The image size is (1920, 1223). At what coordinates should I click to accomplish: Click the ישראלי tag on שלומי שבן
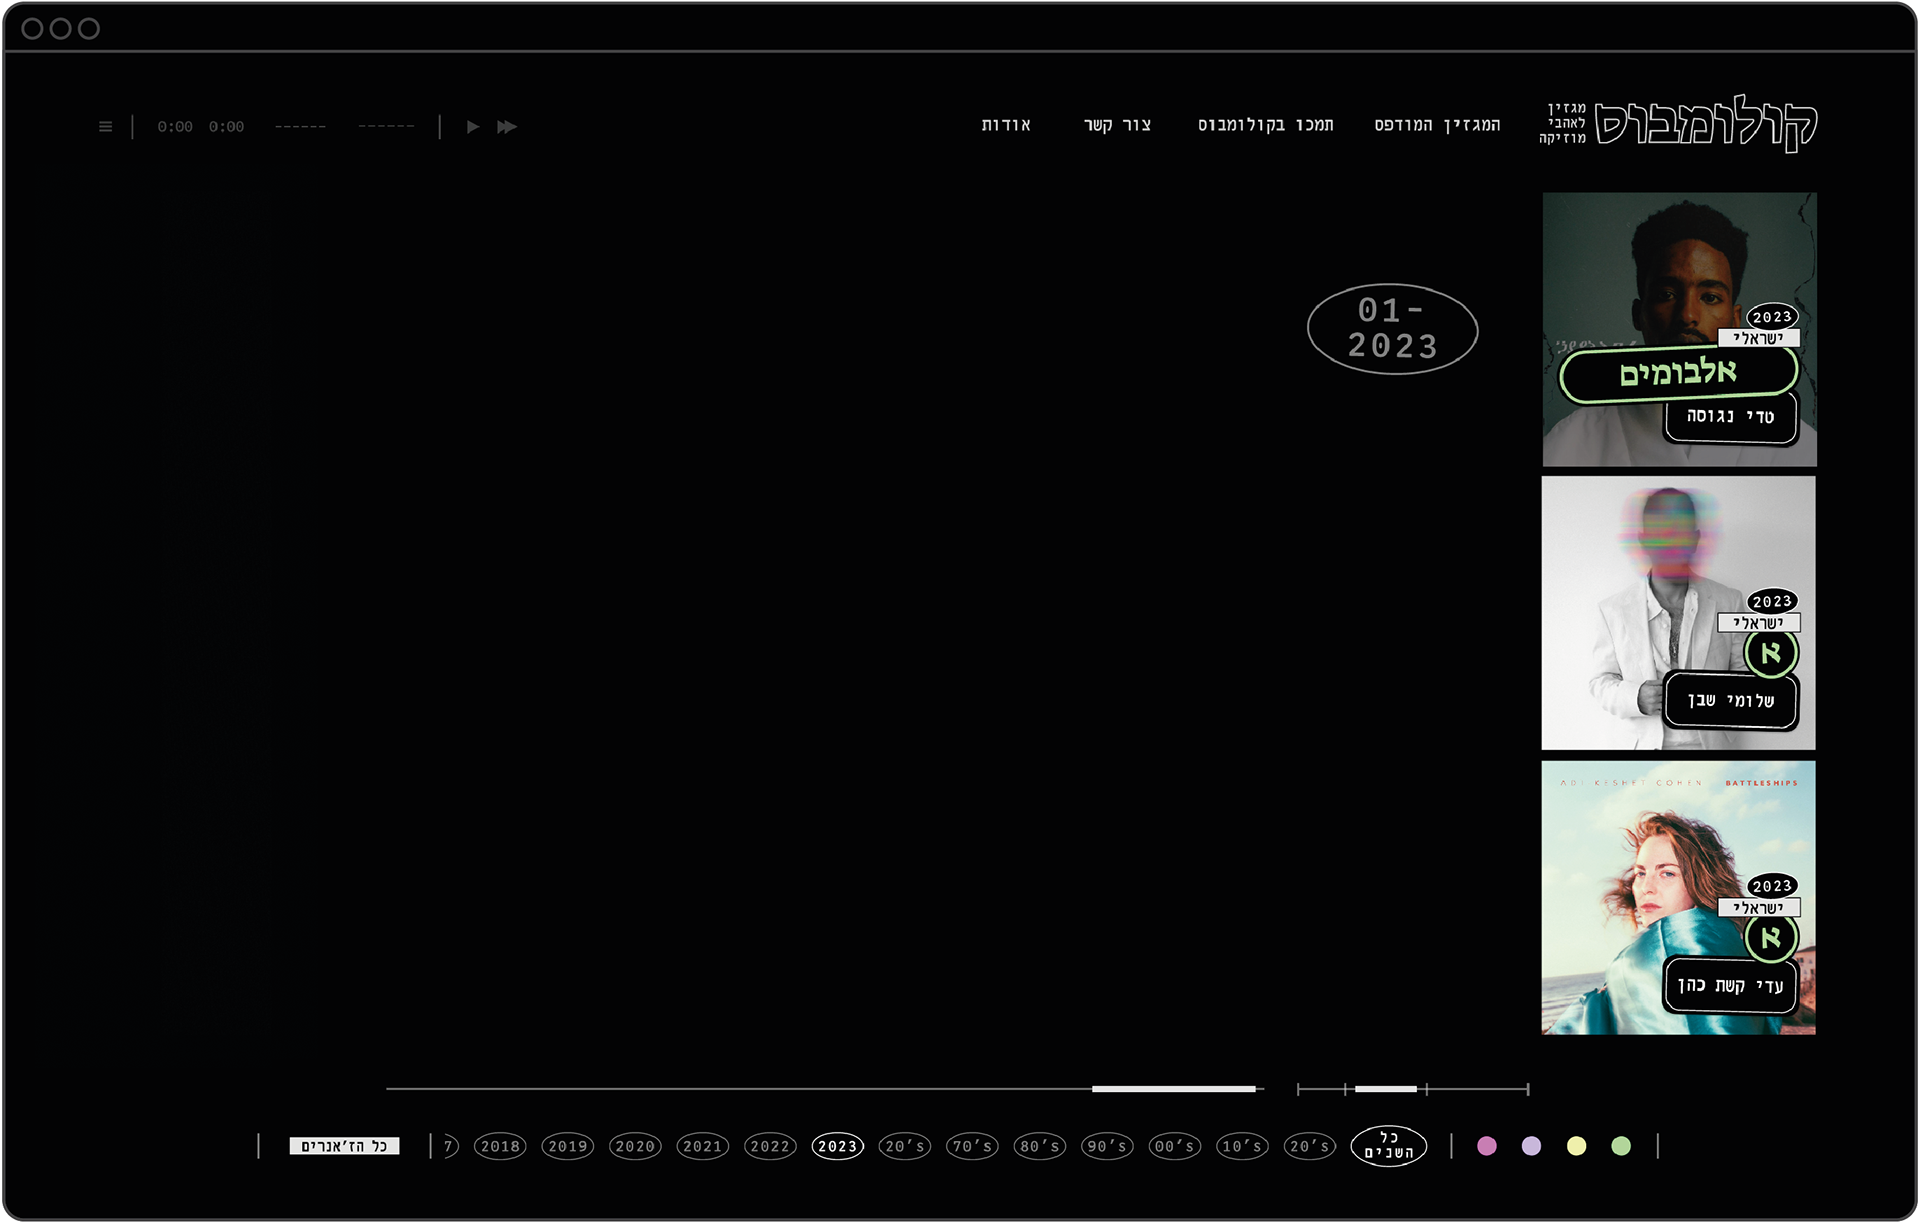pyautogui.click(x=1759, y=623)
